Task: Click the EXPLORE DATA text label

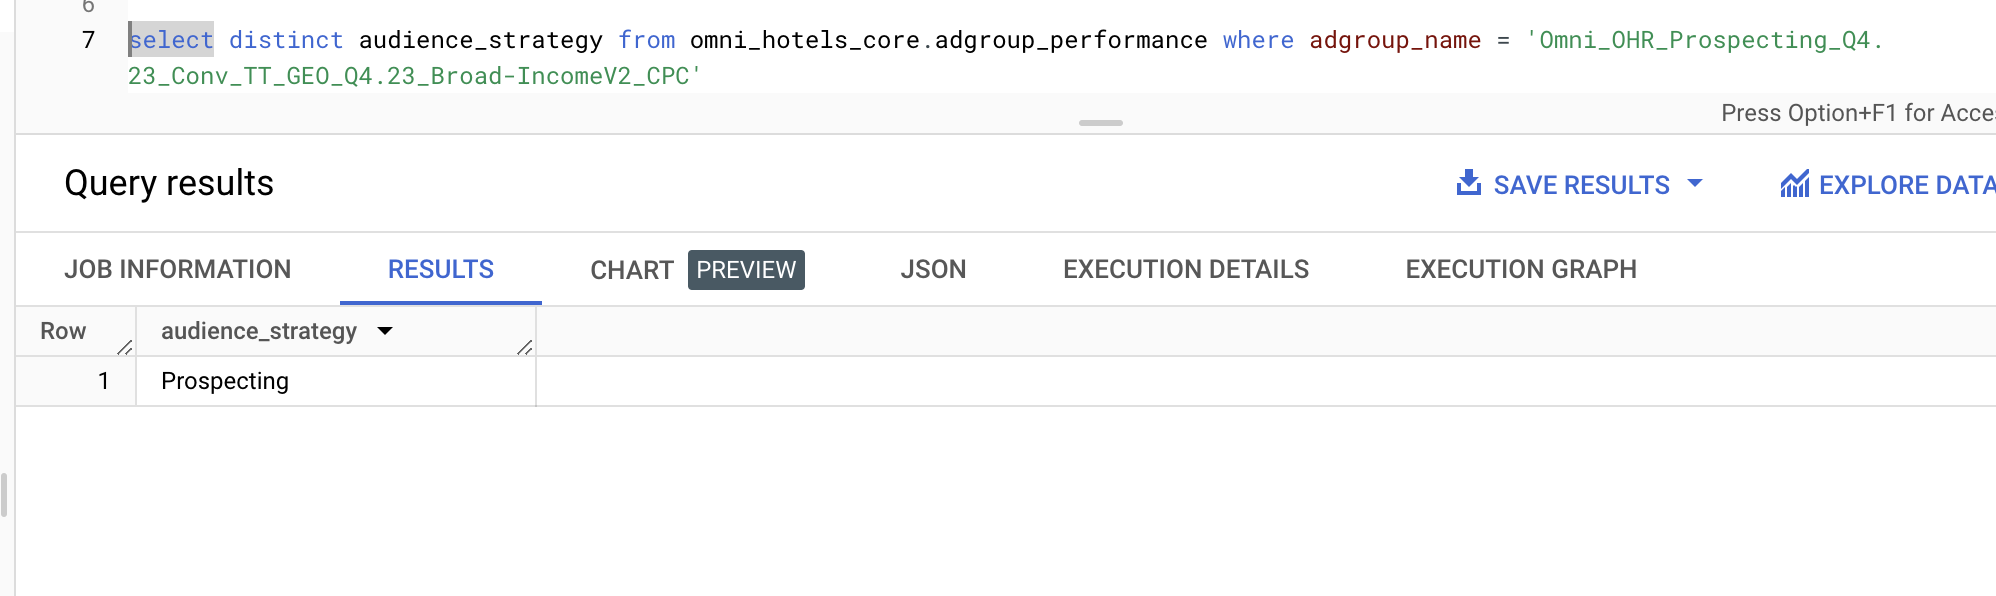Action: point(1905,185)
